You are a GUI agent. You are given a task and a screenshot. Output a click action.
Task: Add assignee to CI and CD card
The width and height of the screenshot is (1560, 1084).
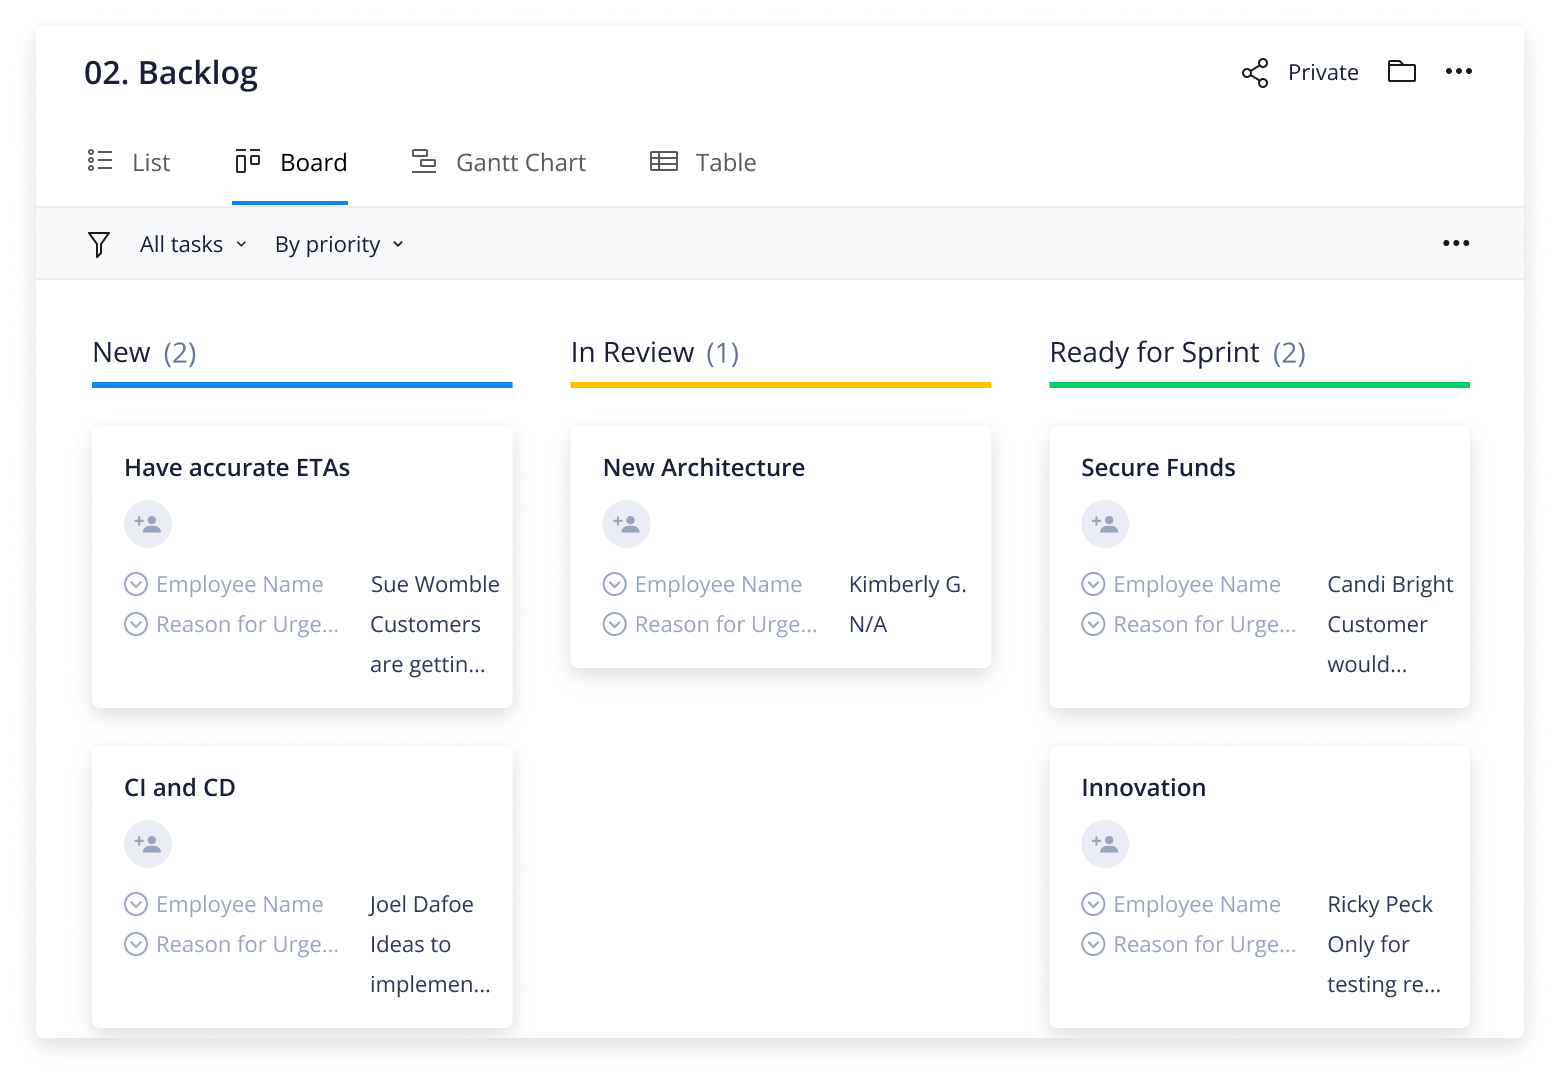coord(148,844)
